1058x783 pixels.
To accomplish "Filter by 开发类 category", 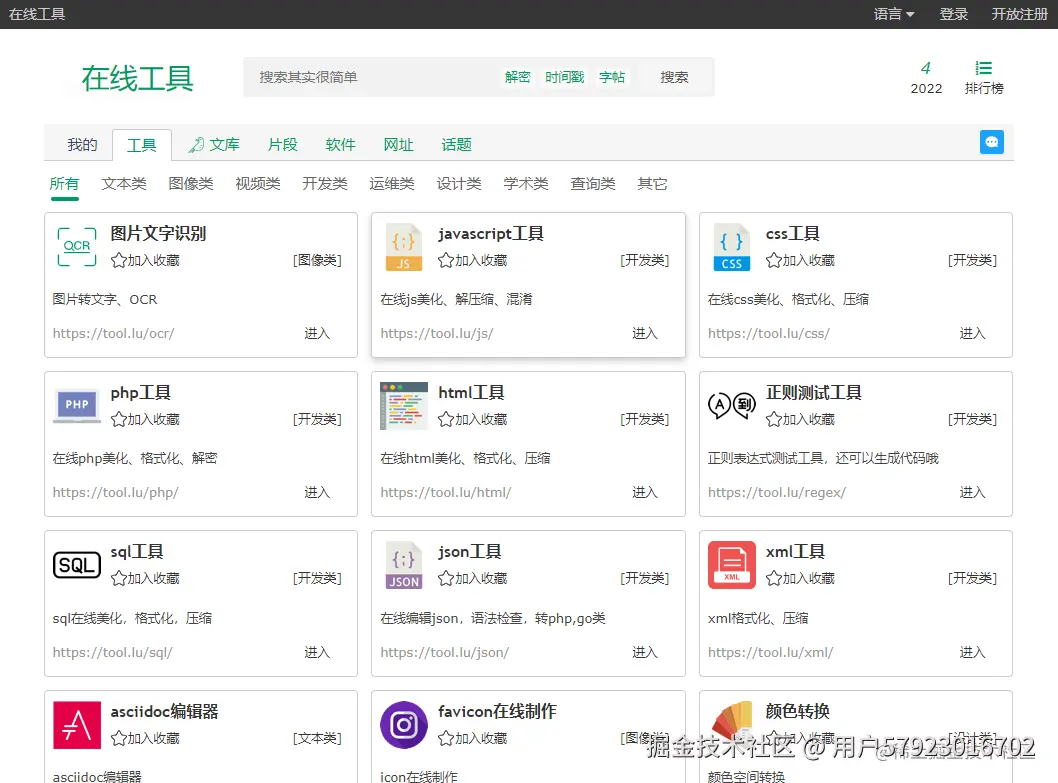I will [325, 184].
